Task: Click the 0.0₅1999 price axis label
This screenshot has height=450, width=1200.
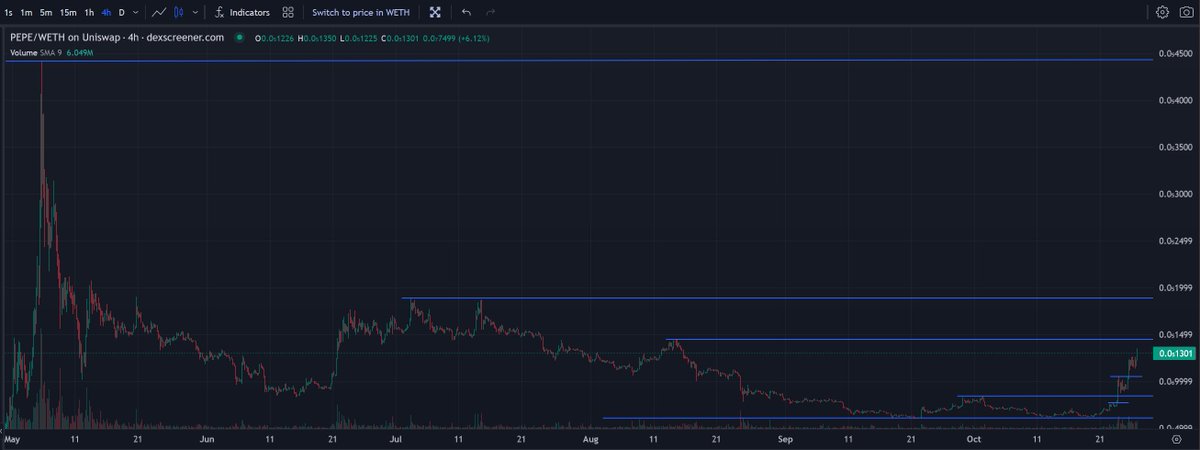Action: (x=1175, y=288)
